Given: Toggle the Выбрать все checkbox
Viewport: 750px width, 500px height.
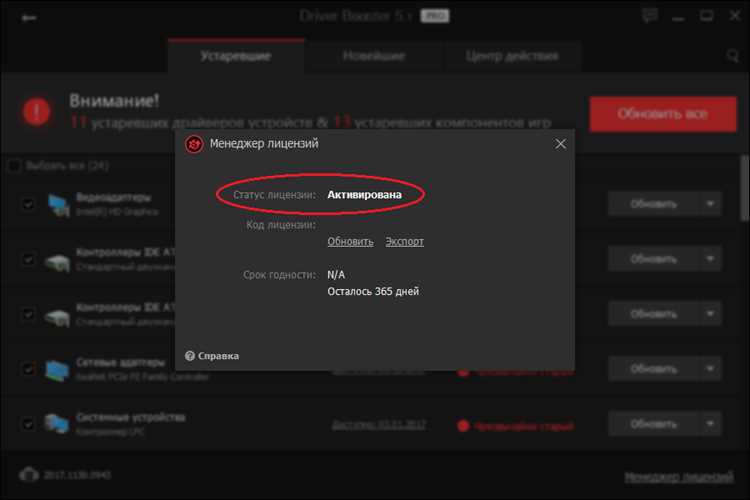Looking at the screenshot, I should coord(14,166).
